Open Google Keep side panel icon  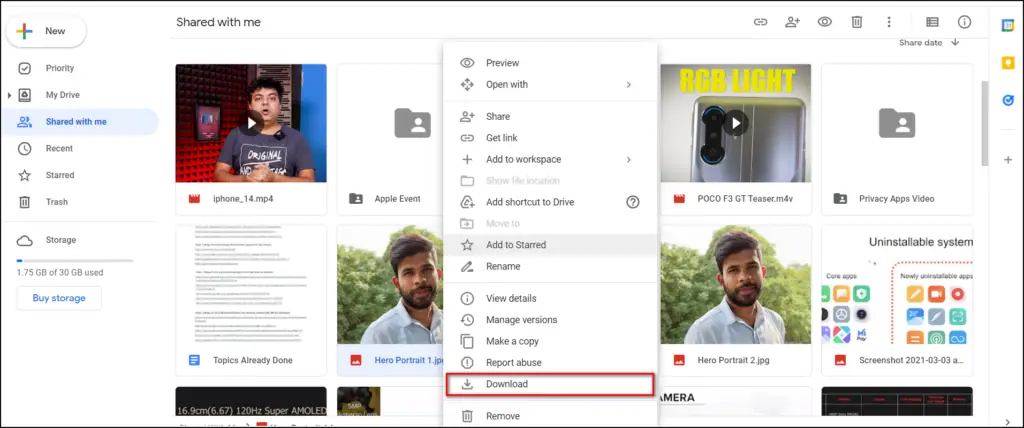(1008, 62)
